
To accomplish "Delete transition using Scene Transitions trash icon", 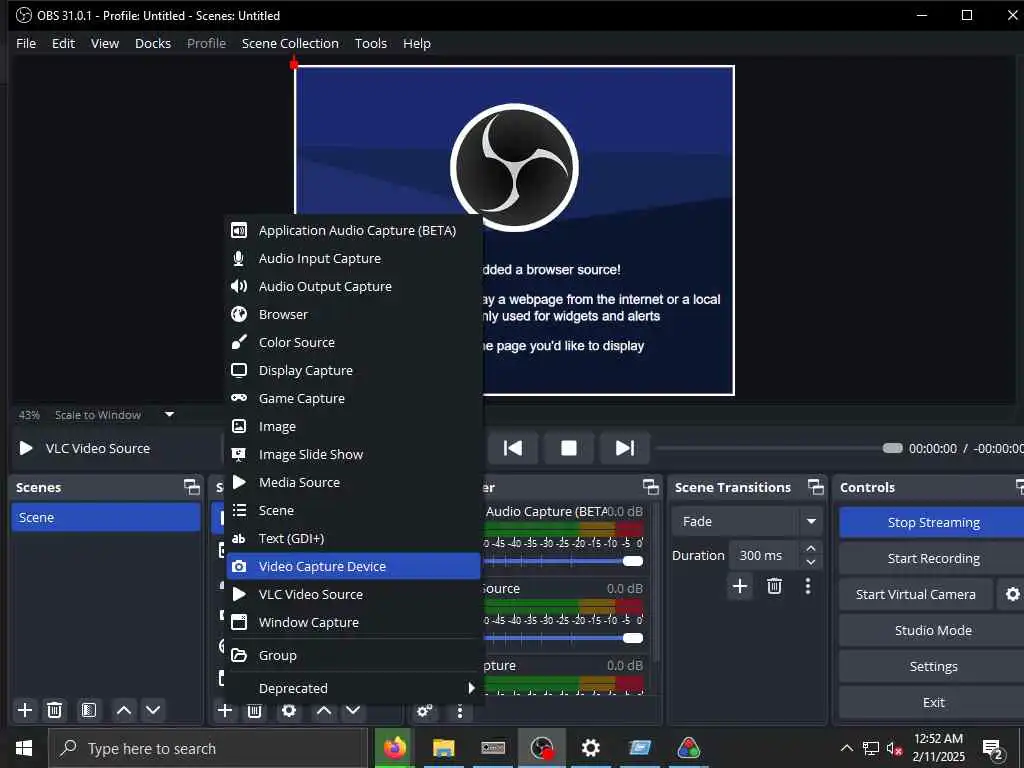I will click(x=775, y=586).
